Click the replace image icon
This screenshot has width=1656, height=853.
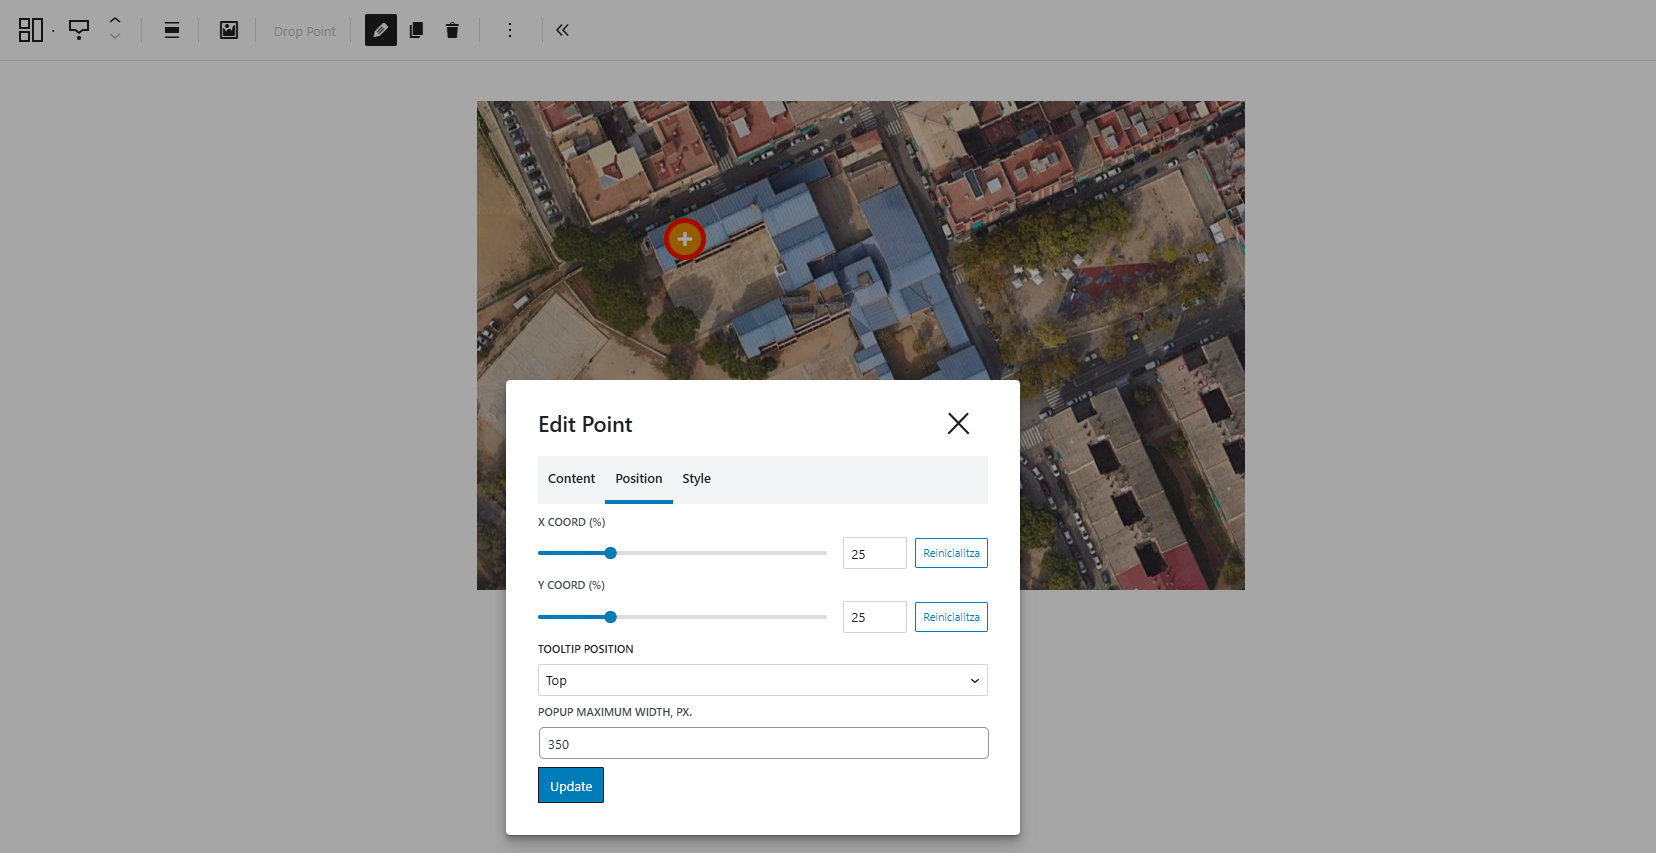[229, 30]
